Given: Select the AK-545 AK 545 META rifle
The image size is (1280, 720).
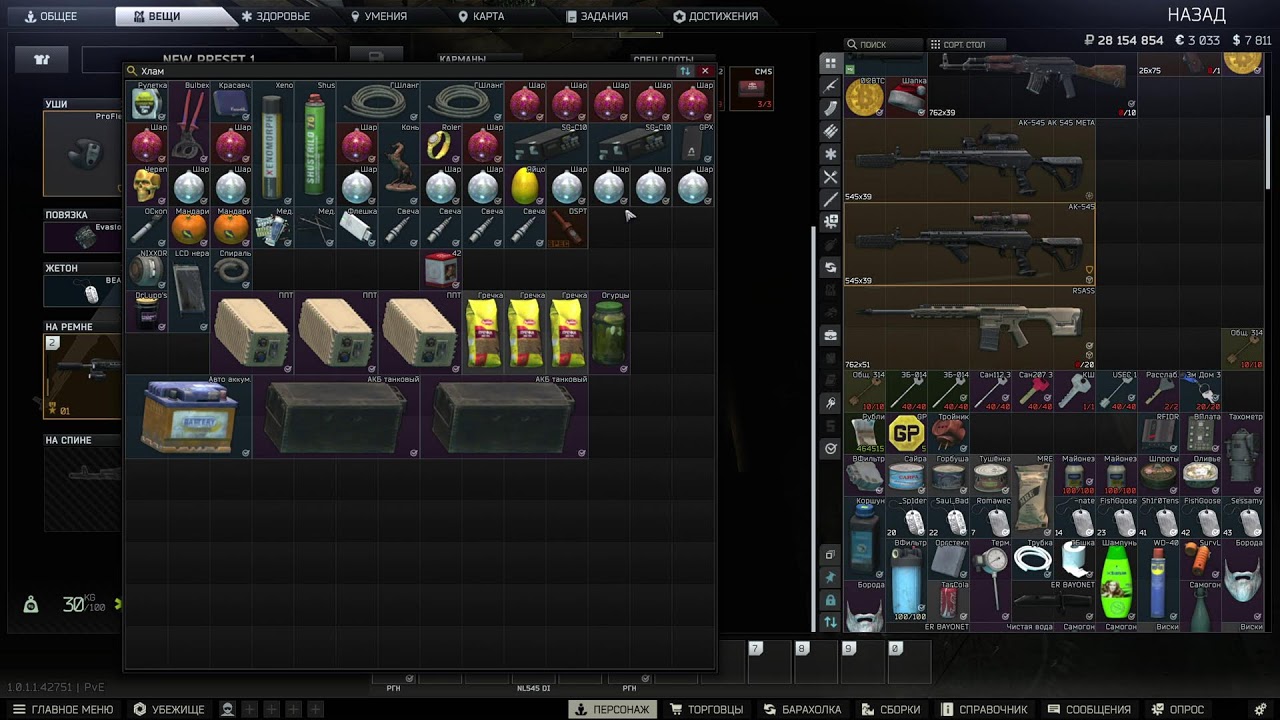Looking at the screenshot, I should point(970,160).
